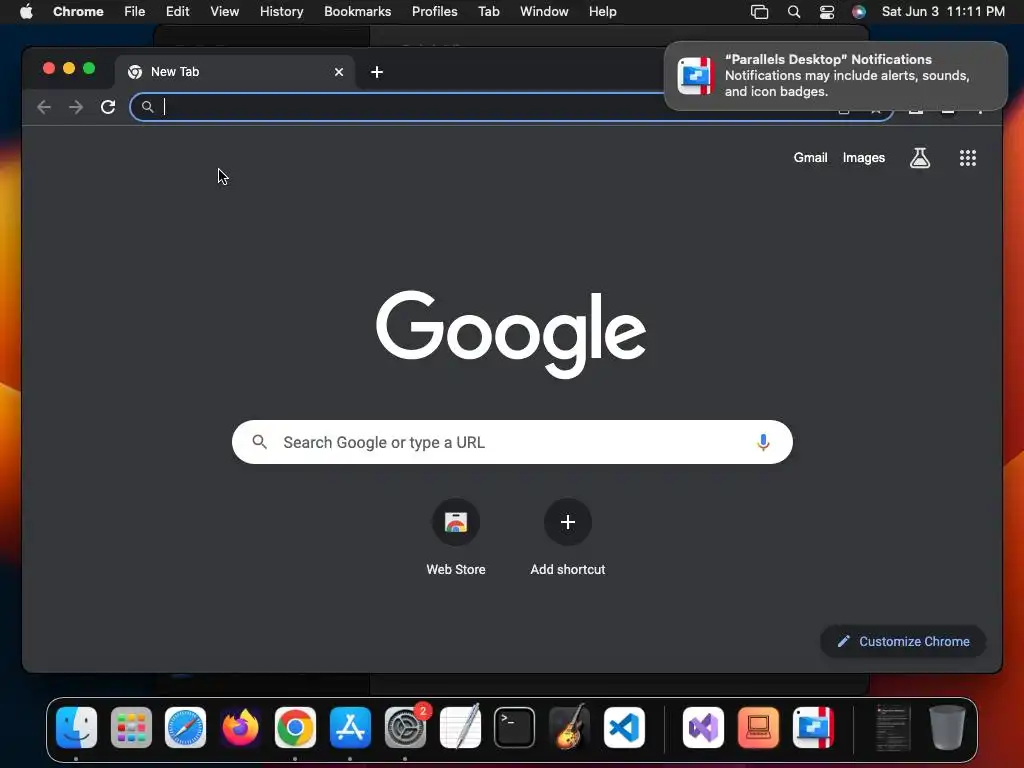This screenshot has height=768, width=1024.
Task: Start voice search with the microphone icon
Action: 763,442
